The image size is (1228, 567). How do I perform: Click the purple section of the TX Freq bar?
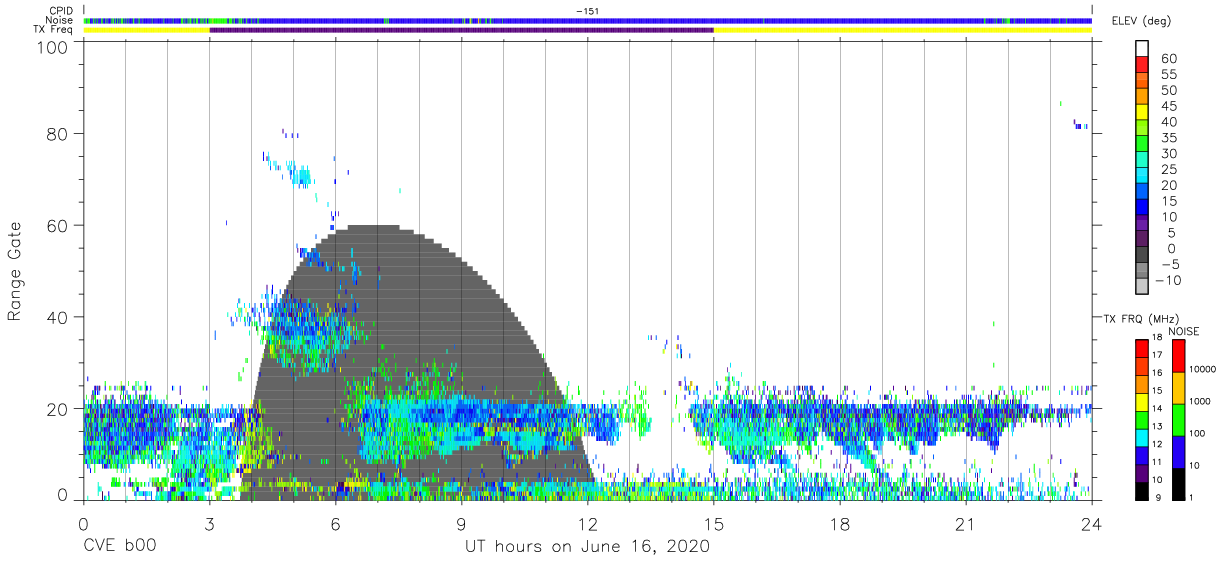(x=461, y=30)
